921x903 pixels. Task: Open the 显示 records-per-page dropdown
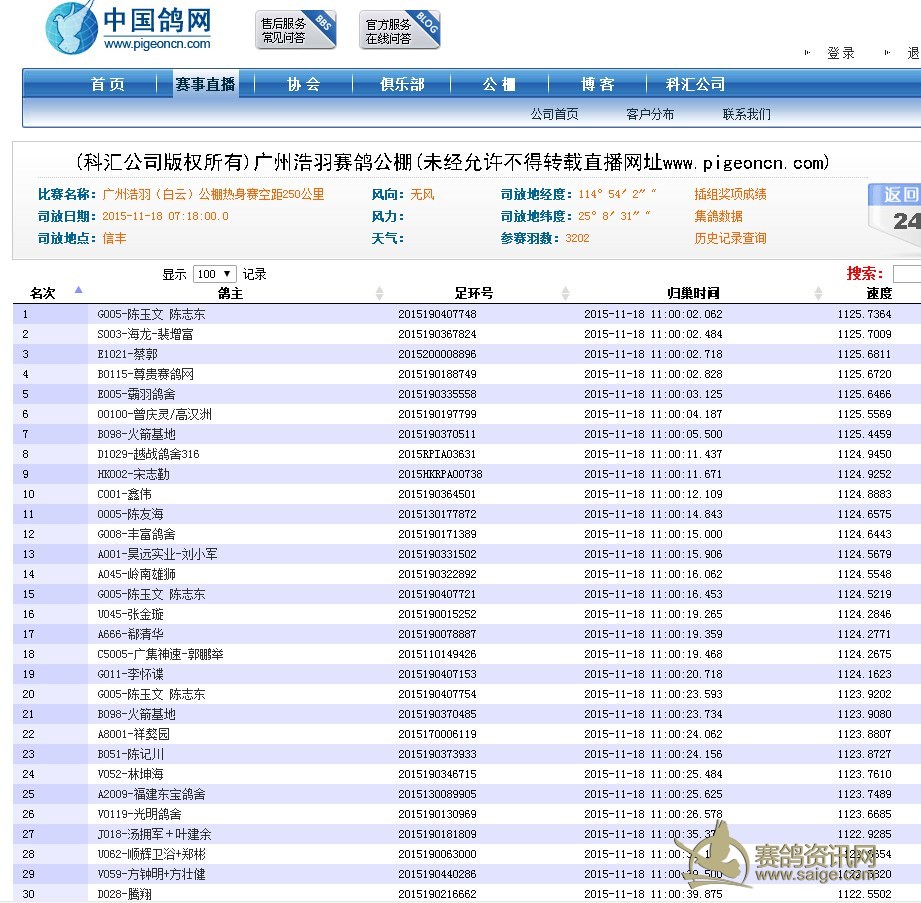[215, 274]
